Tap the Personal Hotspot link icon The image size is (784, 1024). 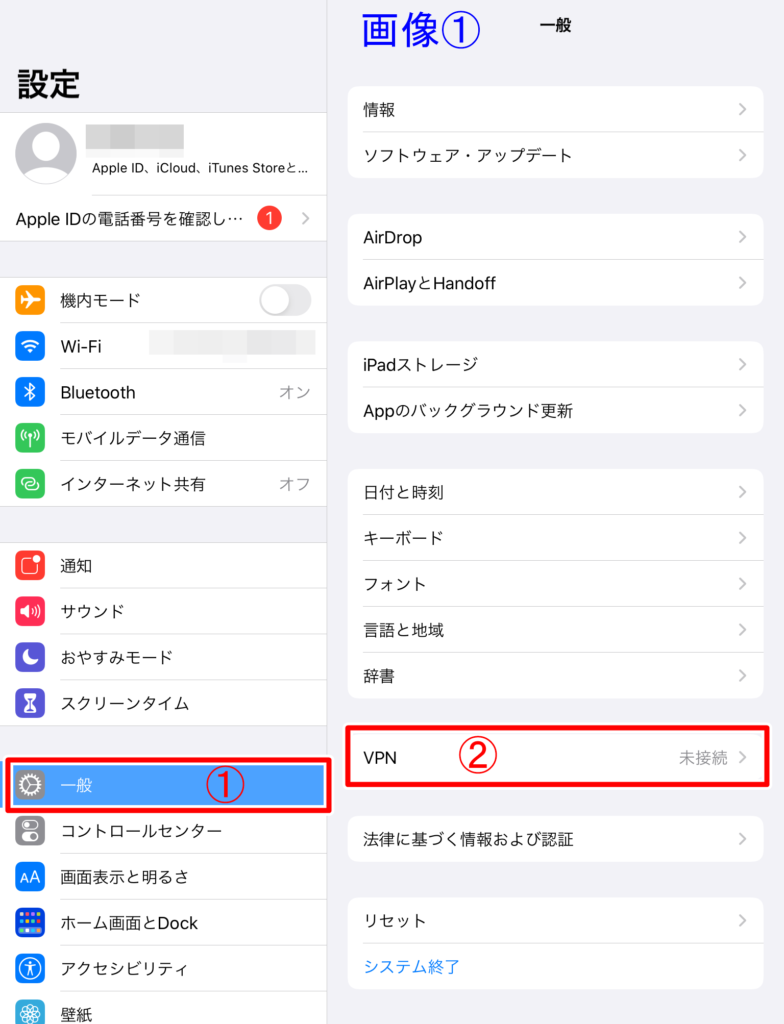(x=30, y=484)
